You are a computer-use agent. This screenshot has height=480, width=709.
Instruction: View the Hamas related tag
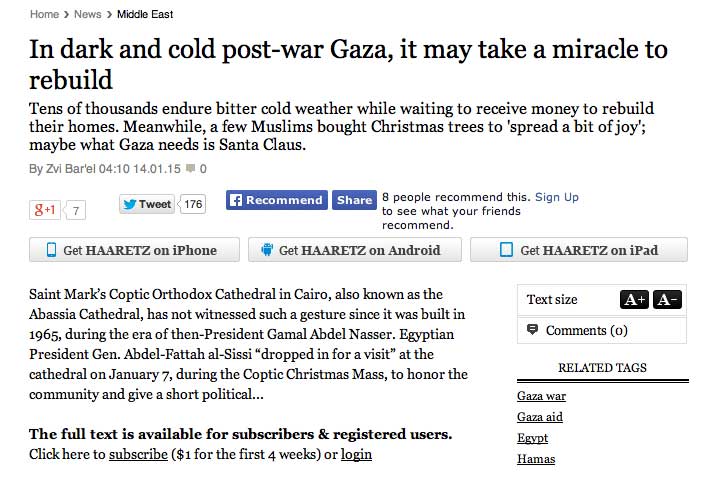[x=535, y=459]
